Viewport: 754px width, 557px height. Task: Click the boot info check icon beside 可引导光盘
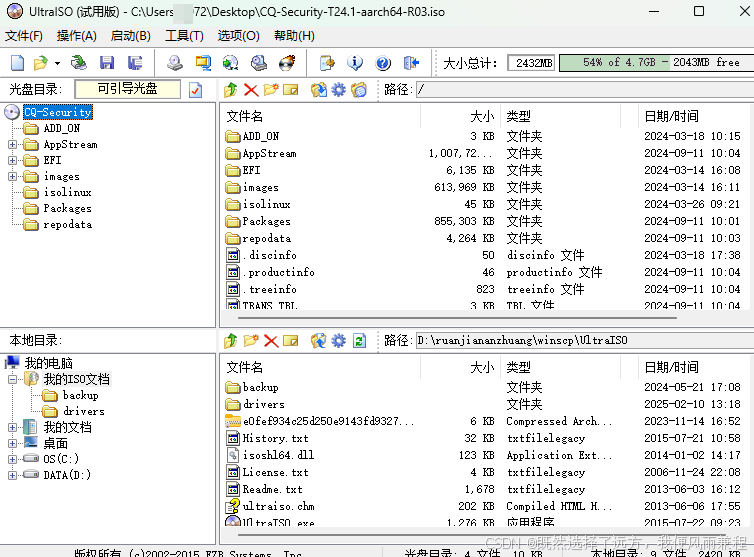tap(196, 90)
